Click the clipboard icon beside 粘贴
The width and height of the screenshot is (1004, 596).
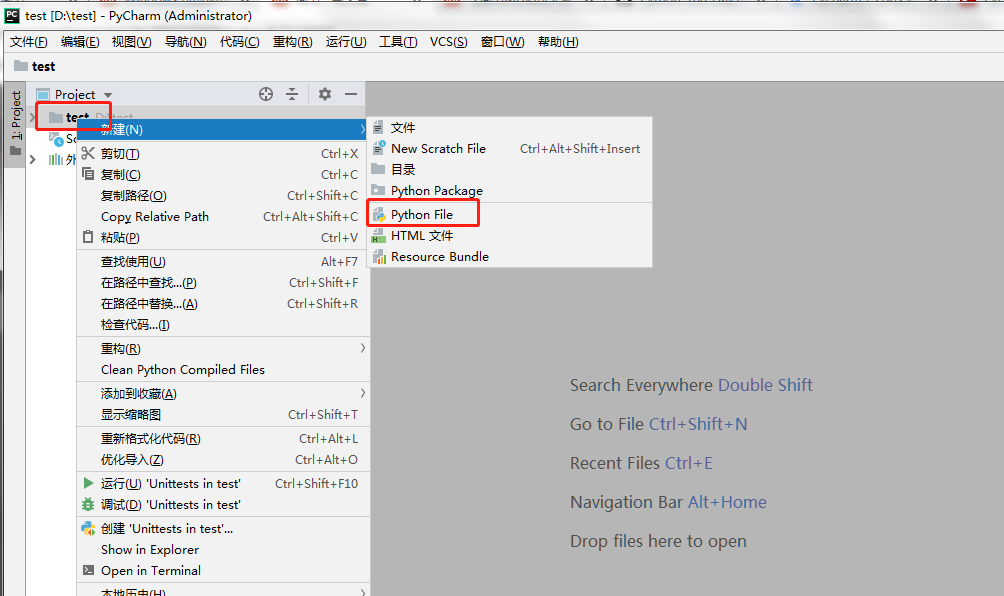coord(88,237)
